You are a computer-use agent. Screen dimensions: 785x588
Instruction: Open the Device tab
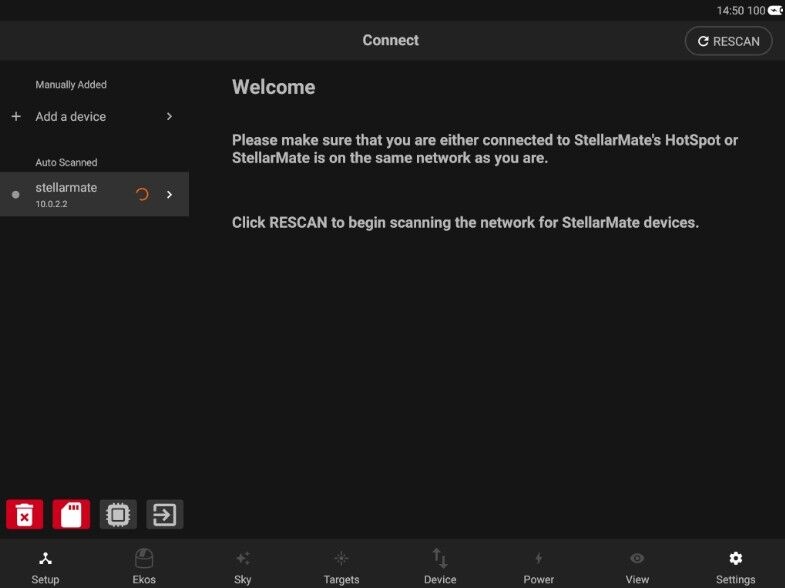(440, 567)
